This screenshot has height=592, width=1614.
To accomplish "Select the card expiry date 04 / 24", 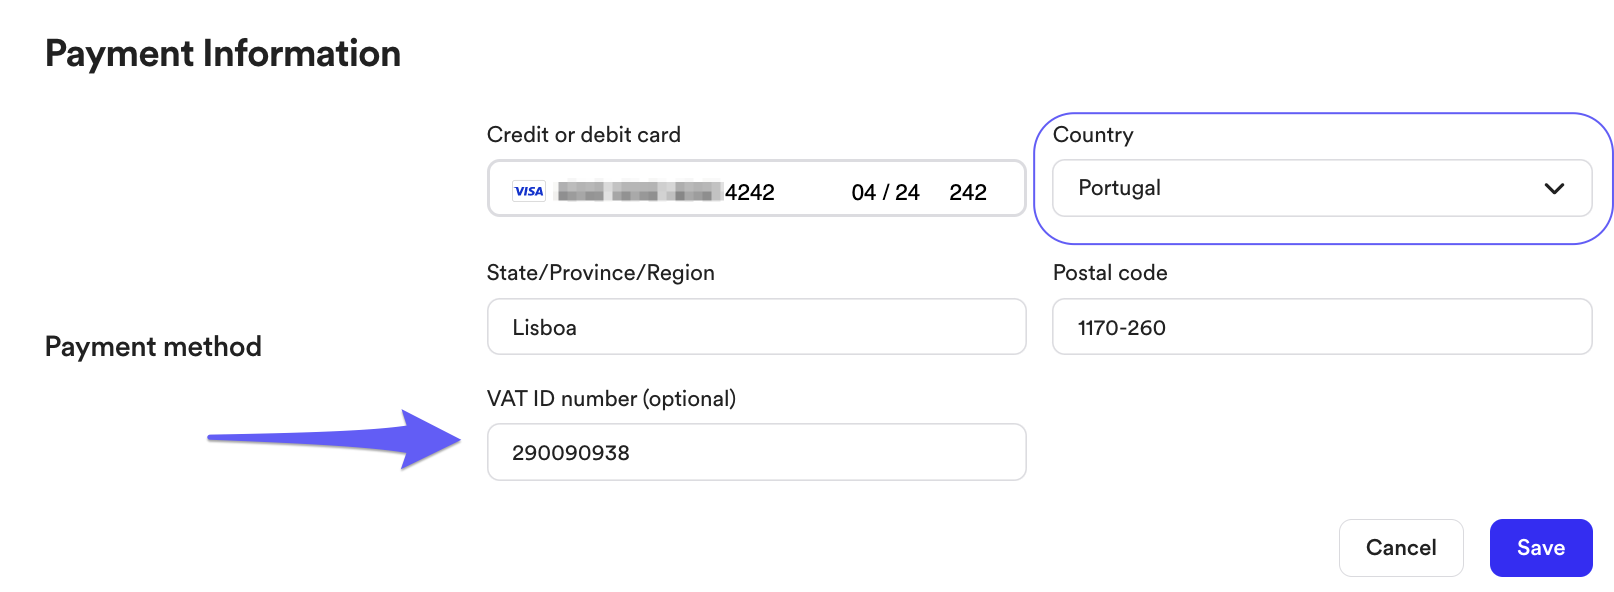I will tap(885, 192).
